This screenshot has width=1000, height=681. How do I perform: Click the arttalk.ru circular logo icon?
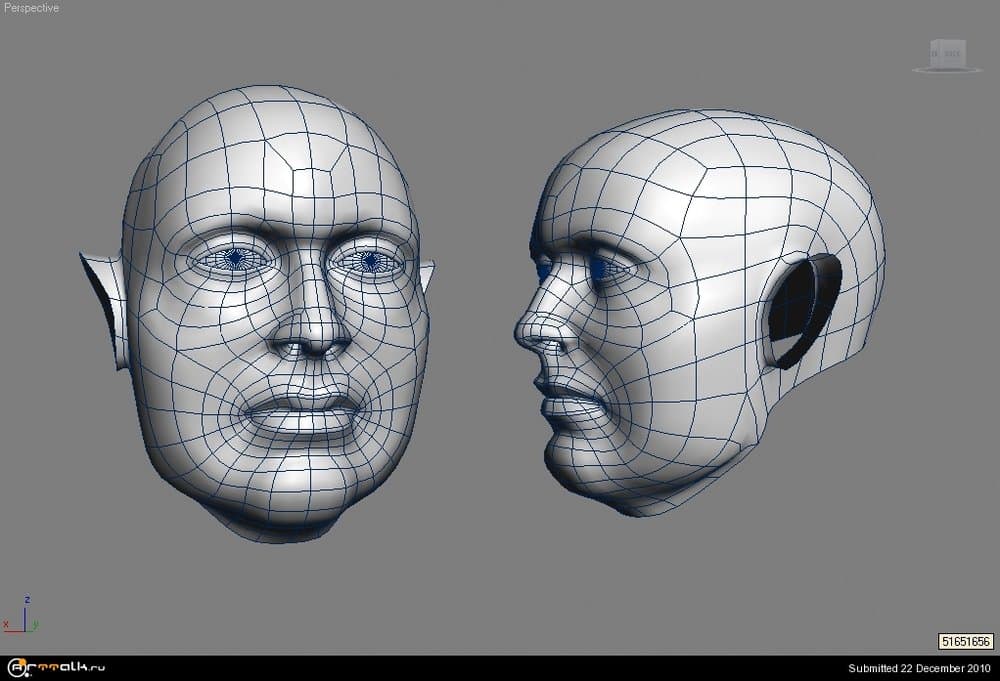pos(17,668)
